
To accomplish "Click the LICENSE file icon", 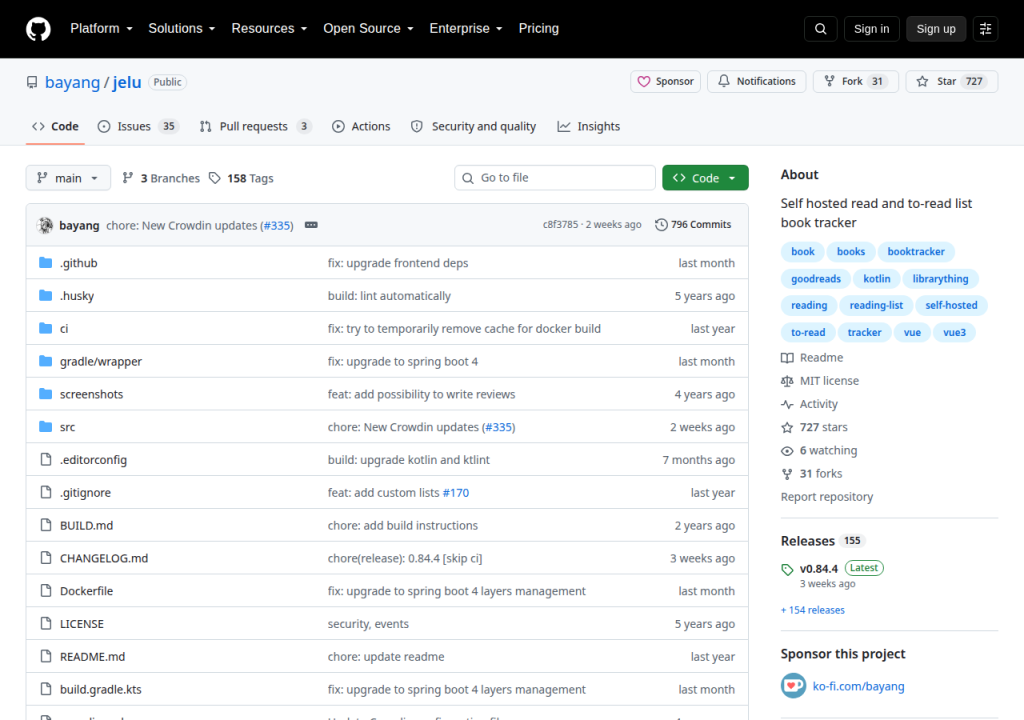I will click(45, 623).
